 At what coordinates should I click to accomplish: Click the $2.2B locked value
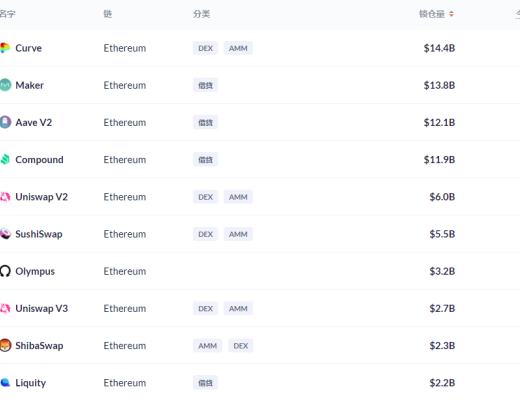tap(442, 383)
